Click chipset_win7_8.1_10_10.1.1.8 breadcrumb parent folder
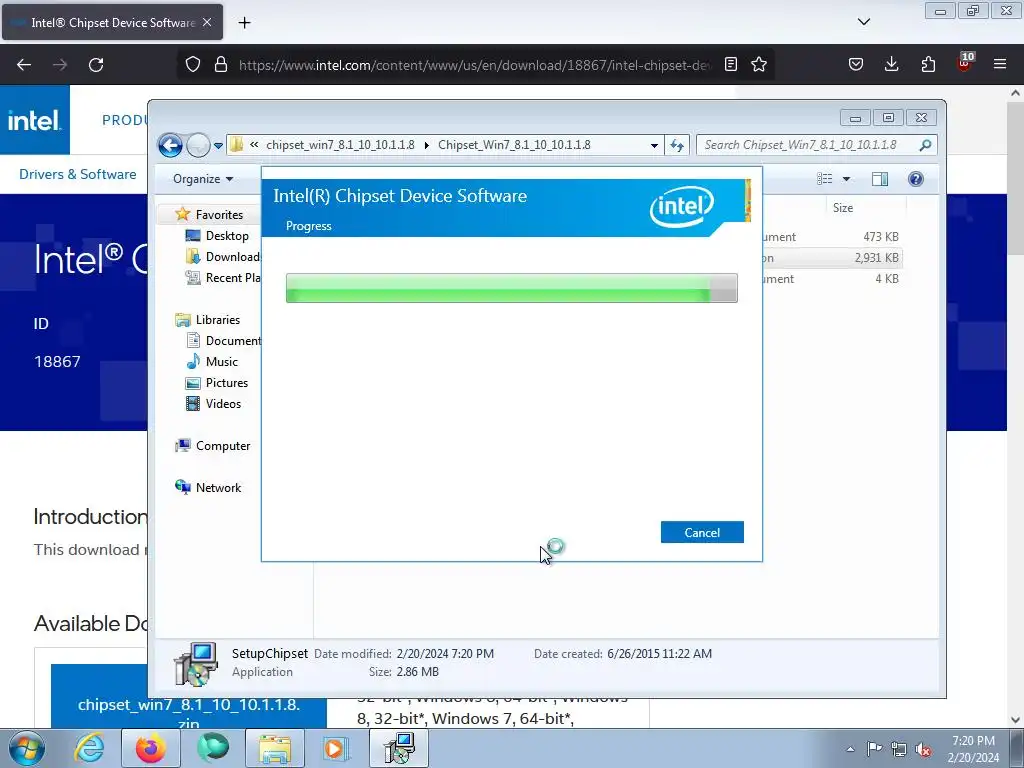This screenshot has width=1024, height=768. 340,145
